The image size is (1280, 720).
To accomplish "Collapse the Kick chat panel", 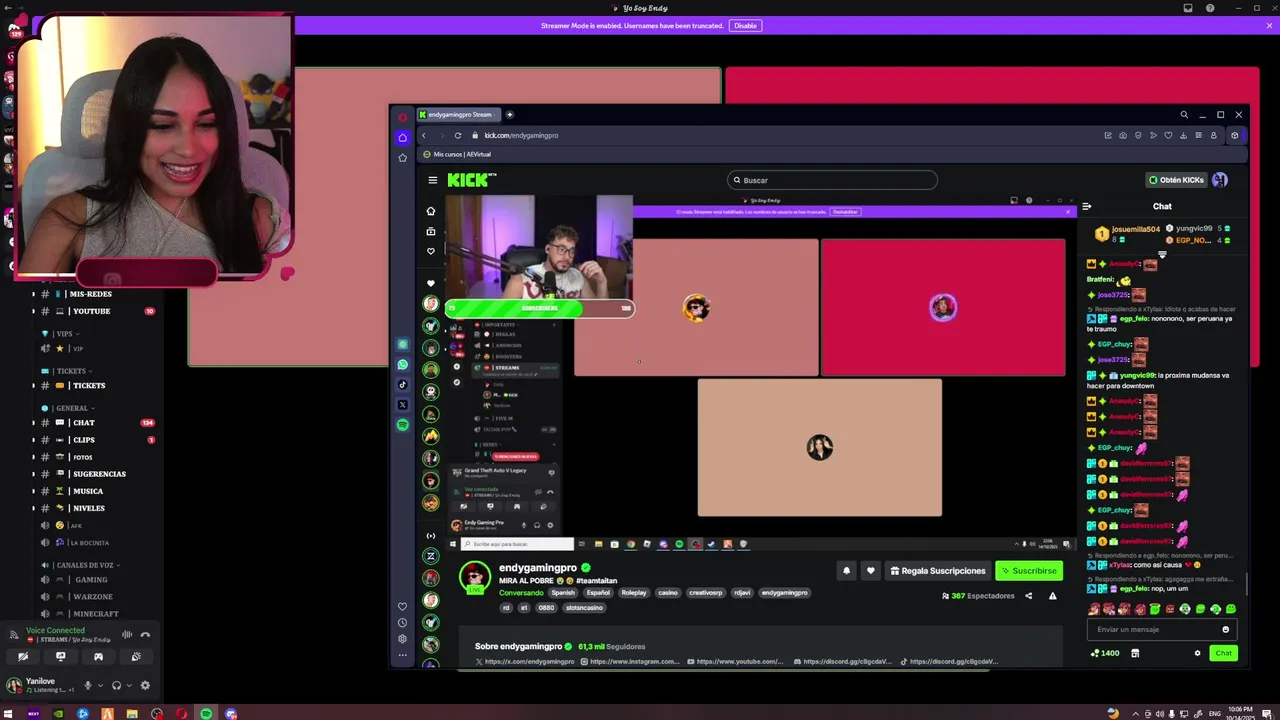I will (x=1087, y=207).
